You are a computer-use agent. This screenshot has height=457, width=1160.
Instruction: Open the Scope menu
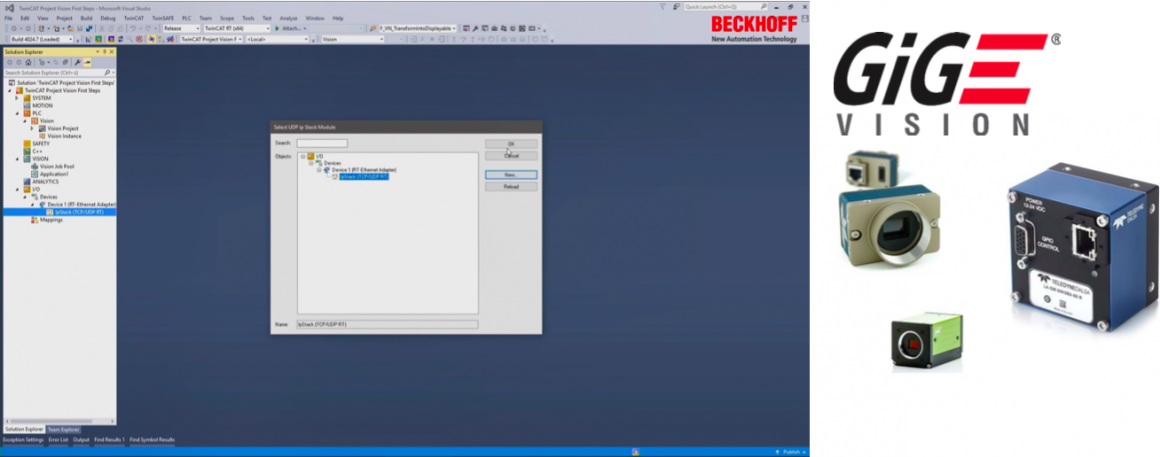point(227,18)
